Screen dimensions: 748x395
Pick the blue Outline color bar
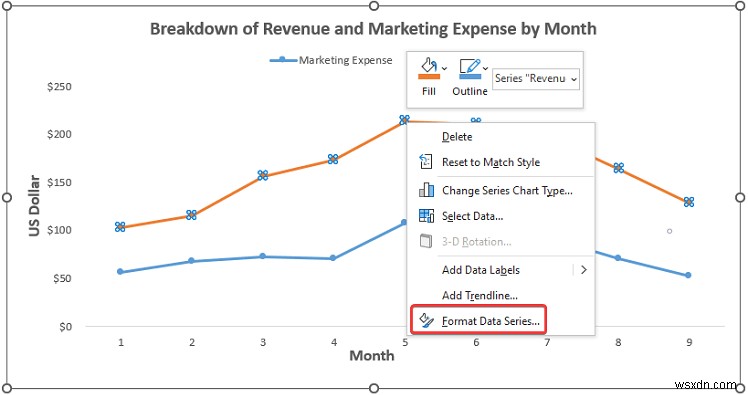point(470,76)
